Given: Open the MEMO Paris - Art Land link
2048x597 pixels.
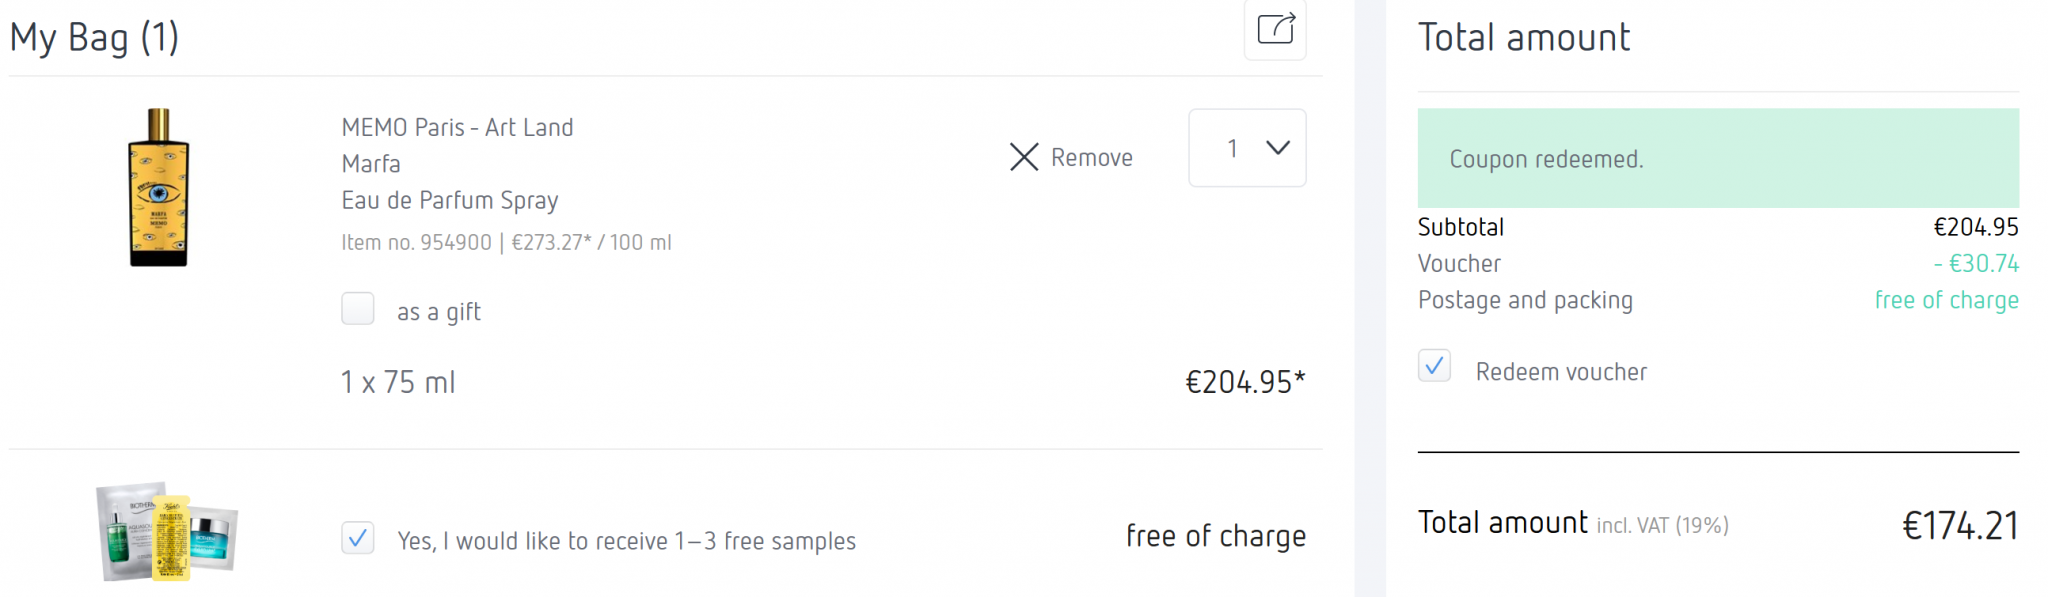Looking at the screenshot, I should (457, 128).
